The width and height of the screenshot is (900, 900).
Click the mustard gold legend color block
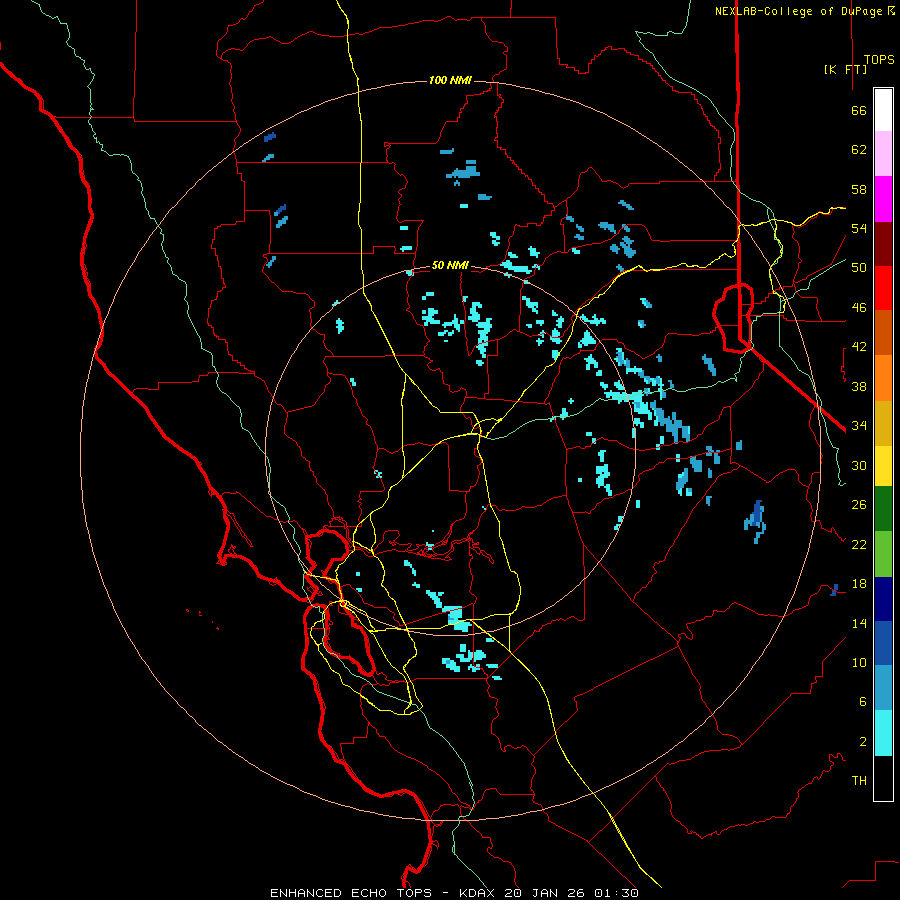click(x=883, y=423)
